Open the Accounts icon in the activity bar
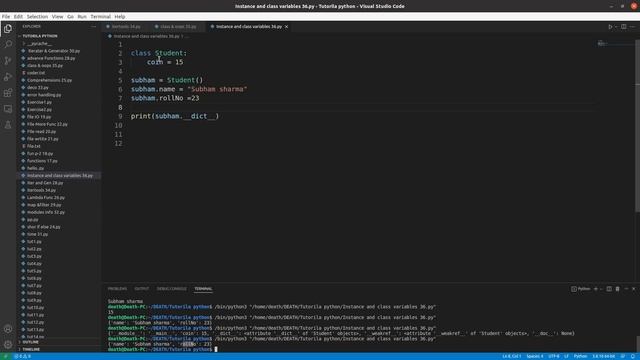Screen dimensions: 640x360 8,329
